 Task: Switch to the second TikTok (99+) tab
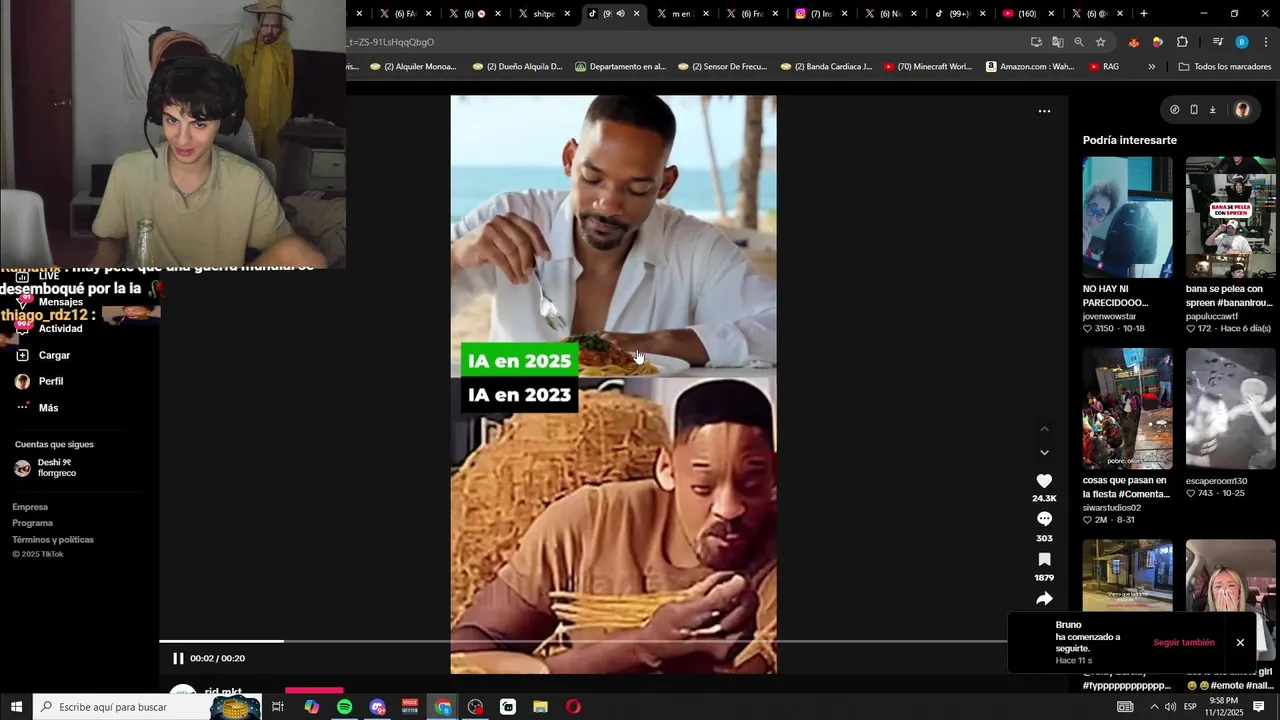(958, 14)
